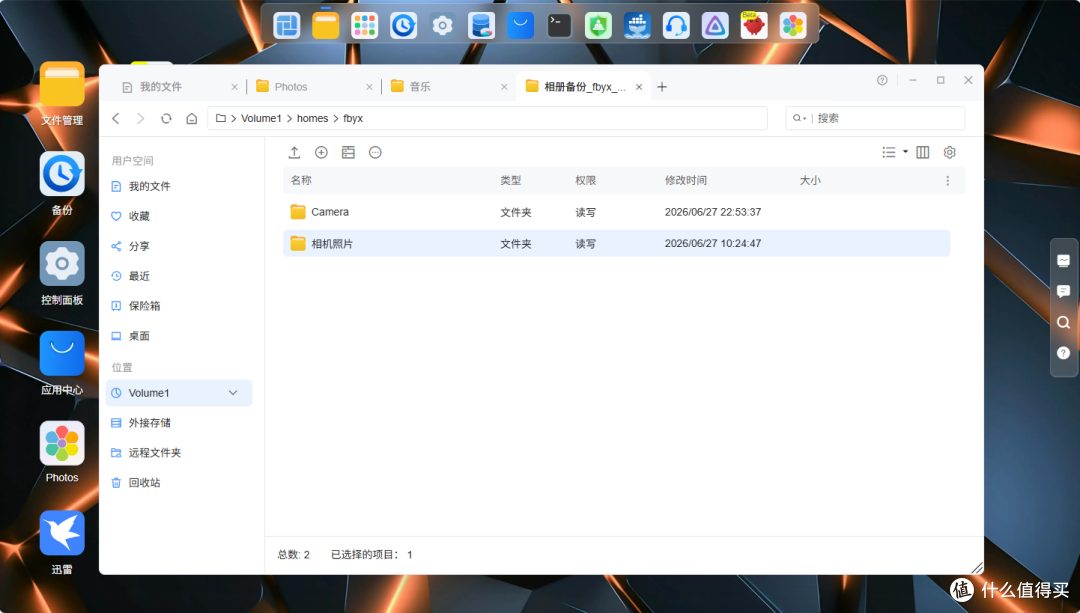Select the 相机照片 folder row

[616, 243]
